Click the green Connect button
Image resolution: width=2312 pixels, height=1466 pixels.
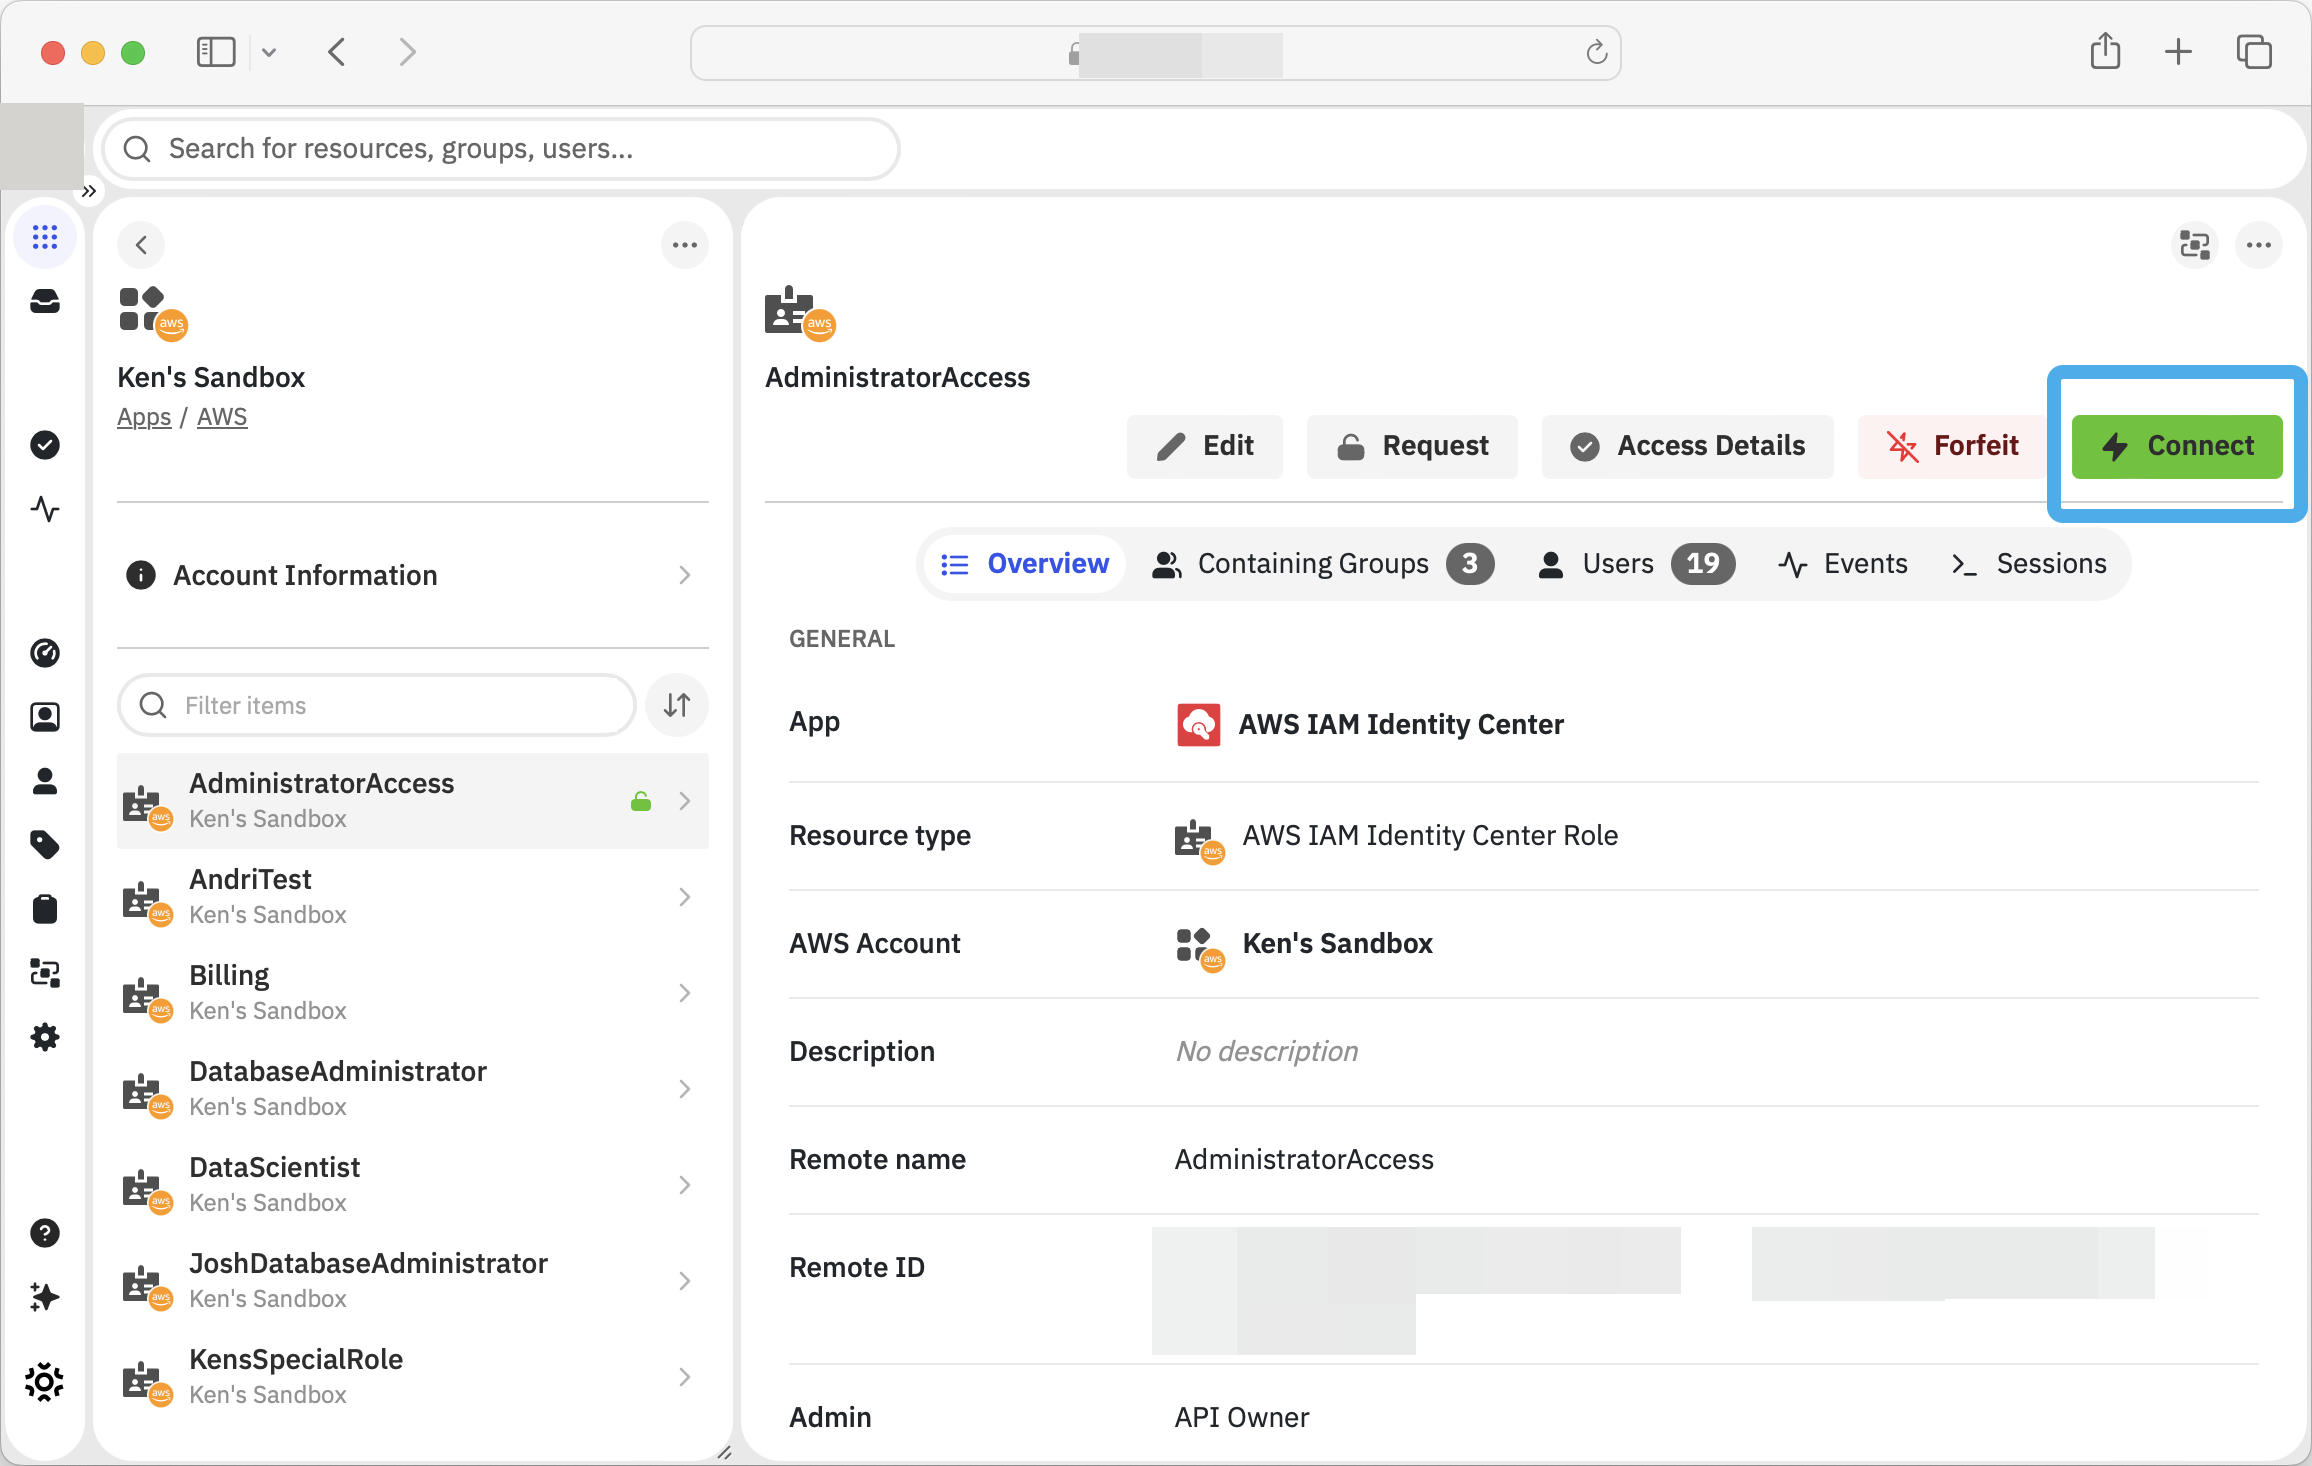point(2177,446)
